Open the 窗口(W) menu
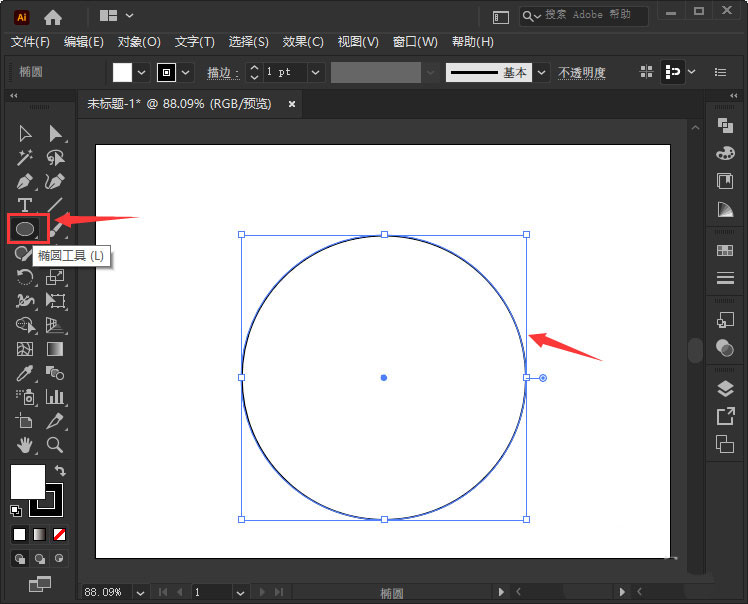Screen dimensions: 748x604 tap(415, 42)
